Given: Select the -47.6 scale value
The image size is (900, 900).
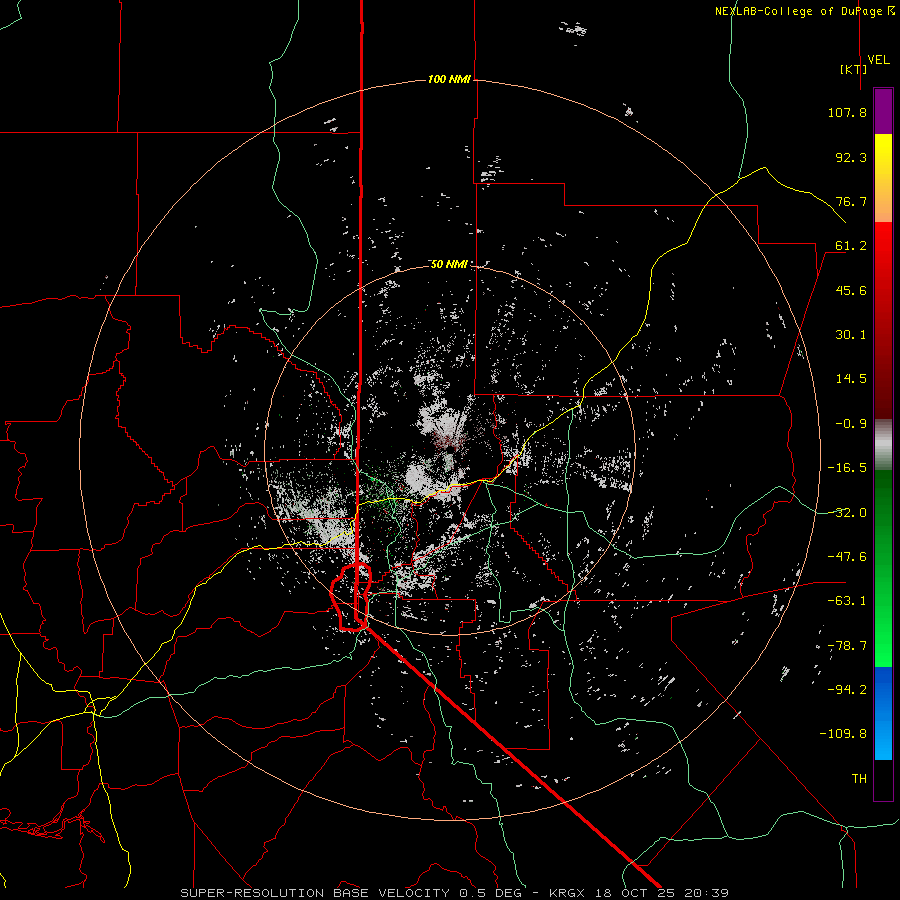Looking at the screenshot, I should tap(847, 557).
